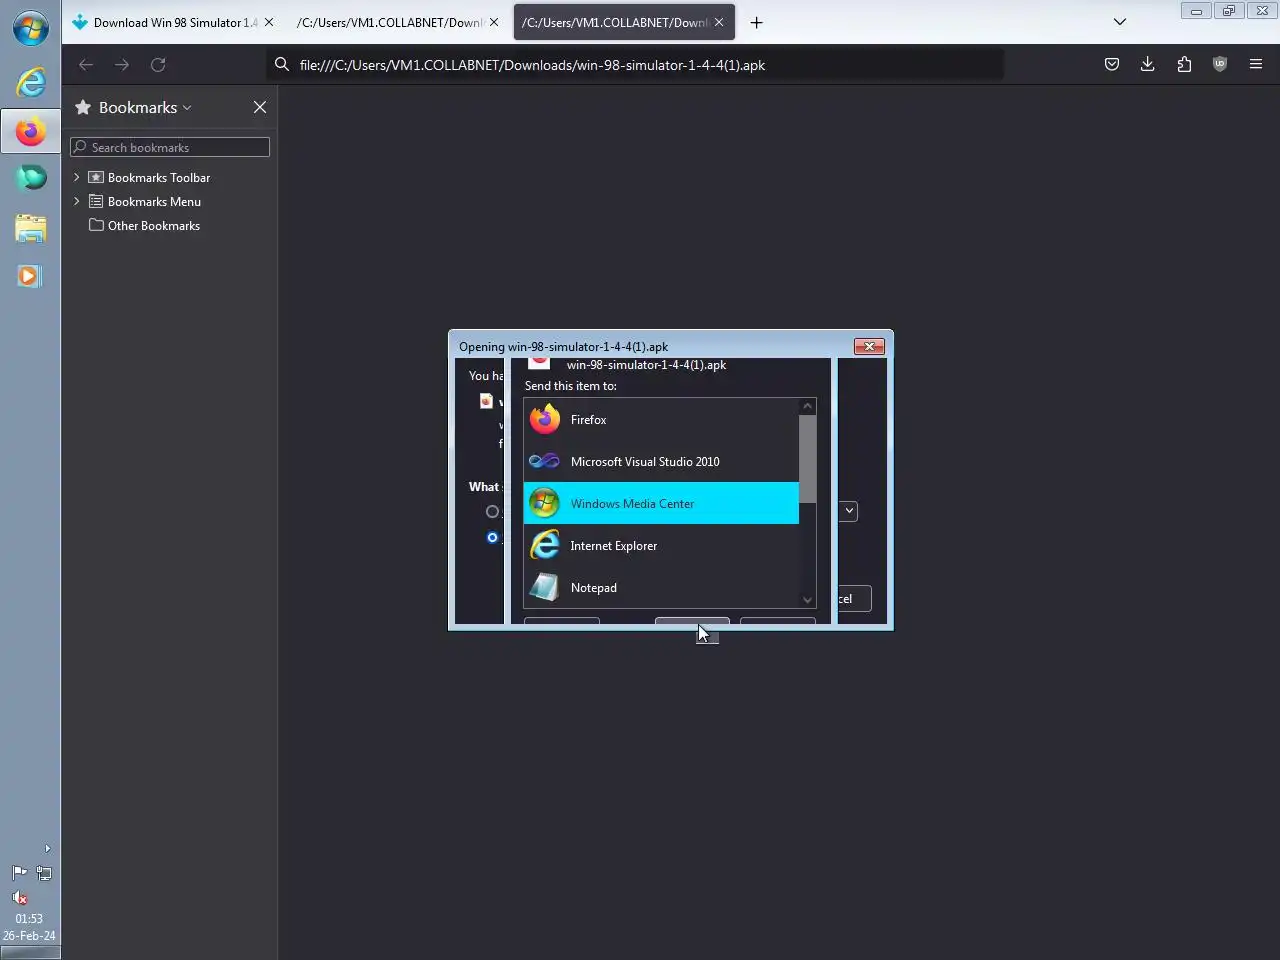Click the application list scrollbar thumb
This screenshot has height=960, width=1280.
point(807,459)
